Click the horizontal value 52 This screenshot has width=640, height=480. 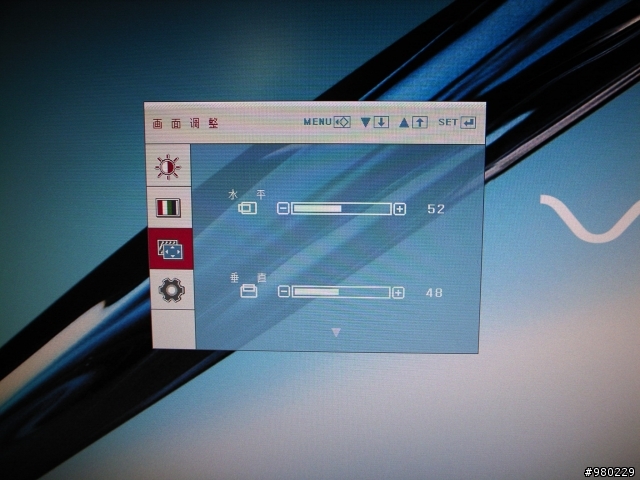tap(436, 209)
